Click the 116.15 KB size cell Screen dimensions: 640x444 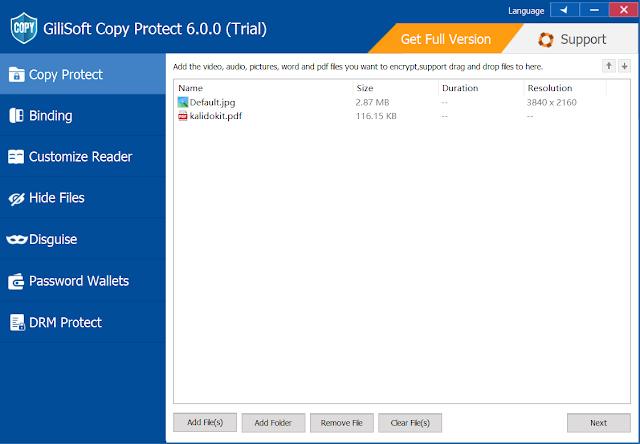coord(376,116)
